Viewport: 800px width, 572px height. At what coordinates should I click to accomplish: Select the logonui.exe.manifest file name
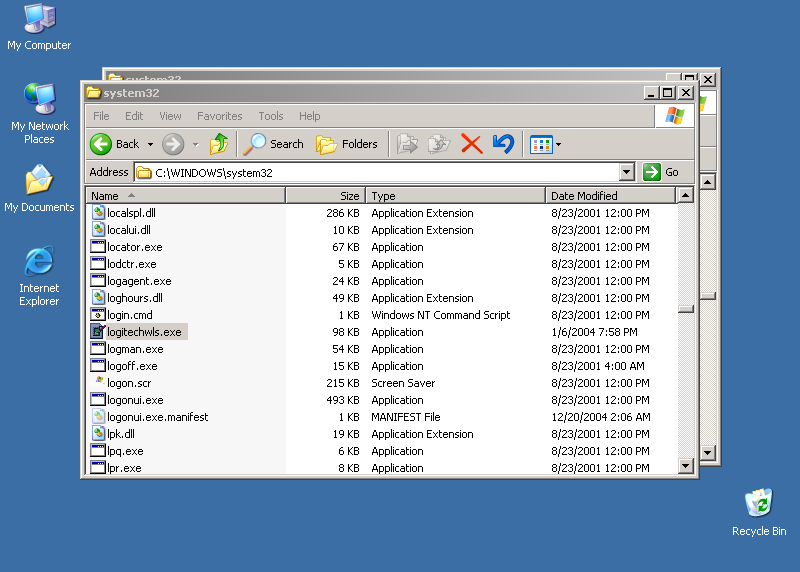[158, 417]
